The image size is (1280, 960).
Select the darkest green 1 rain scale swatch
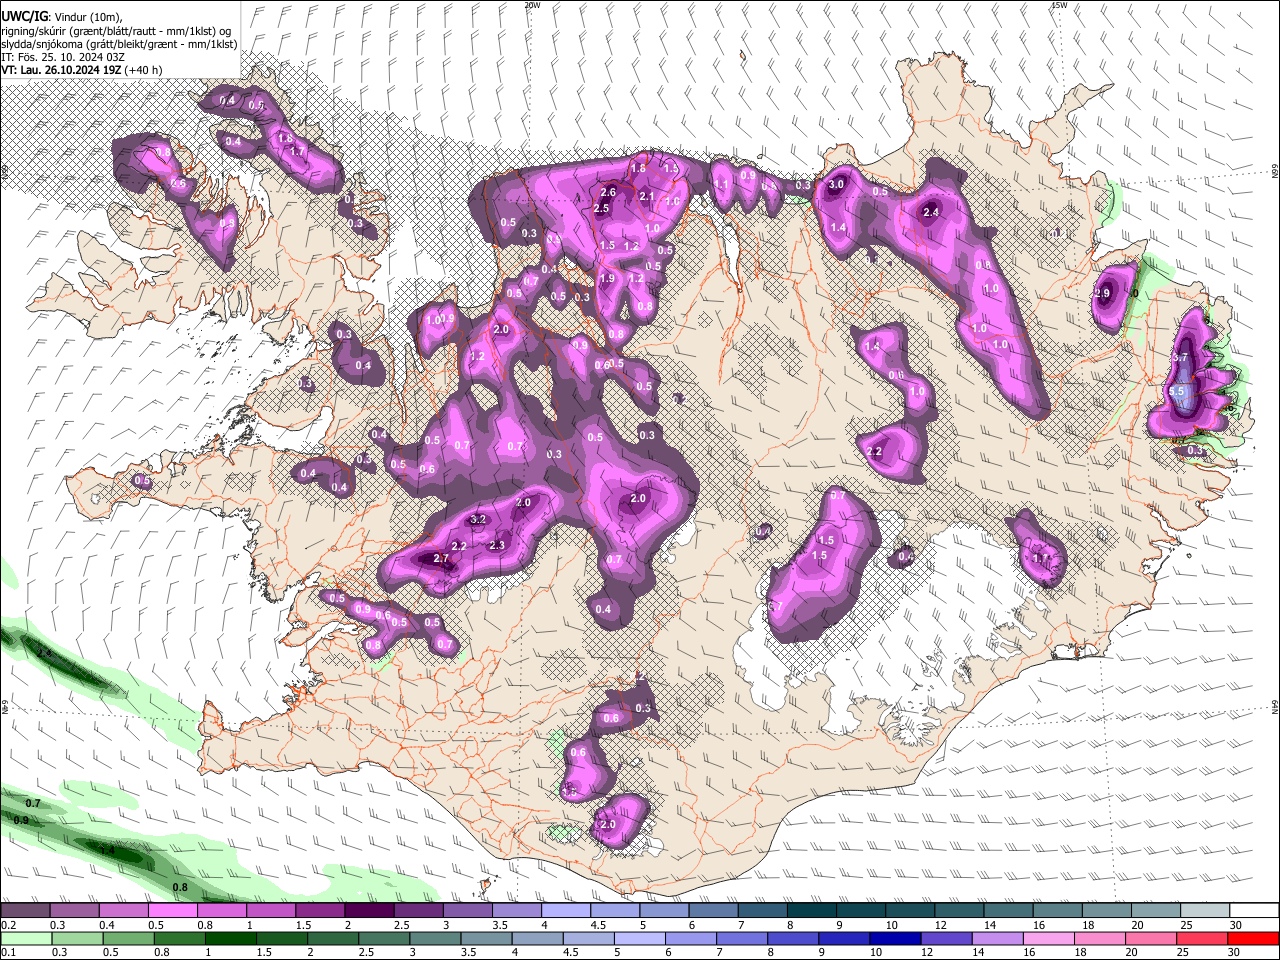[230, 938]
